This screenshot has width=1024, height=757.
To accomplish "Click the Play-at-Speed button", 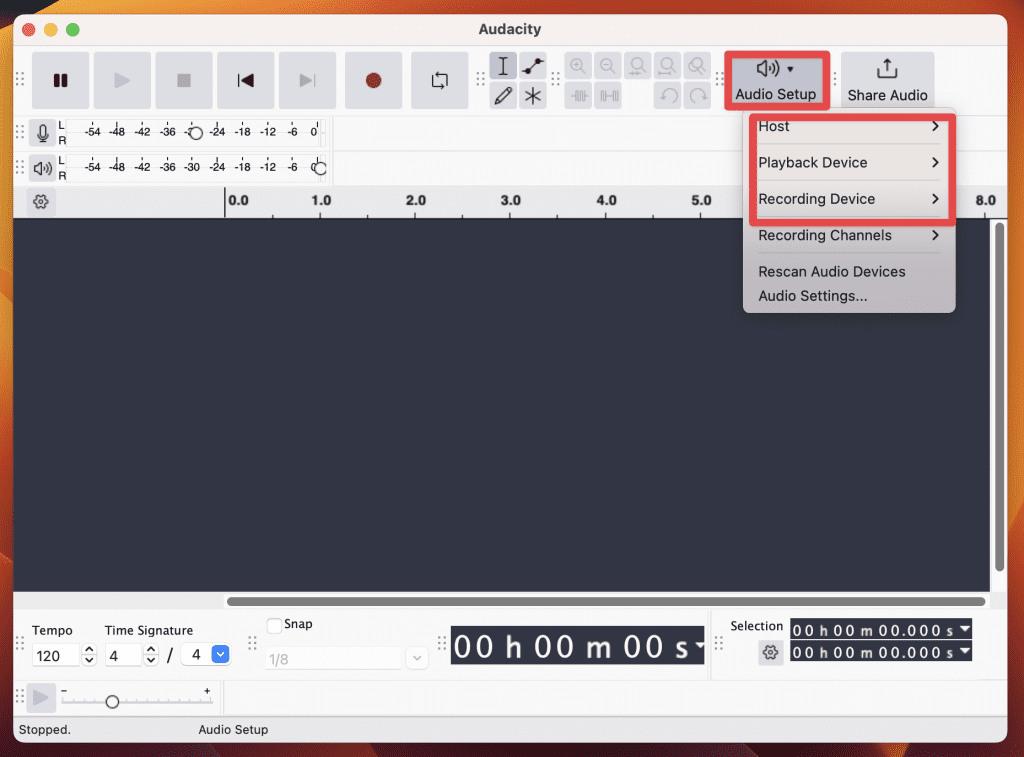I will click(x=40, y=698).
